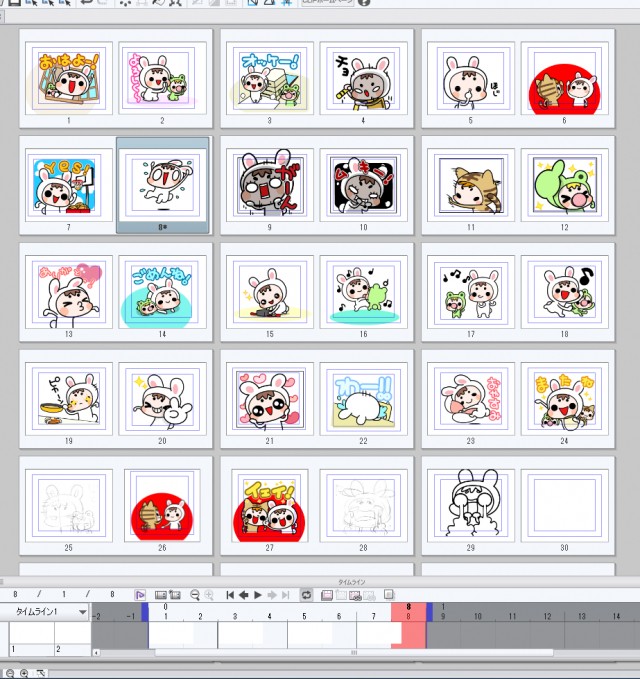Click the timeline scrollbar left arrow
The image size is (640, 679).
[x=96, y=652]
